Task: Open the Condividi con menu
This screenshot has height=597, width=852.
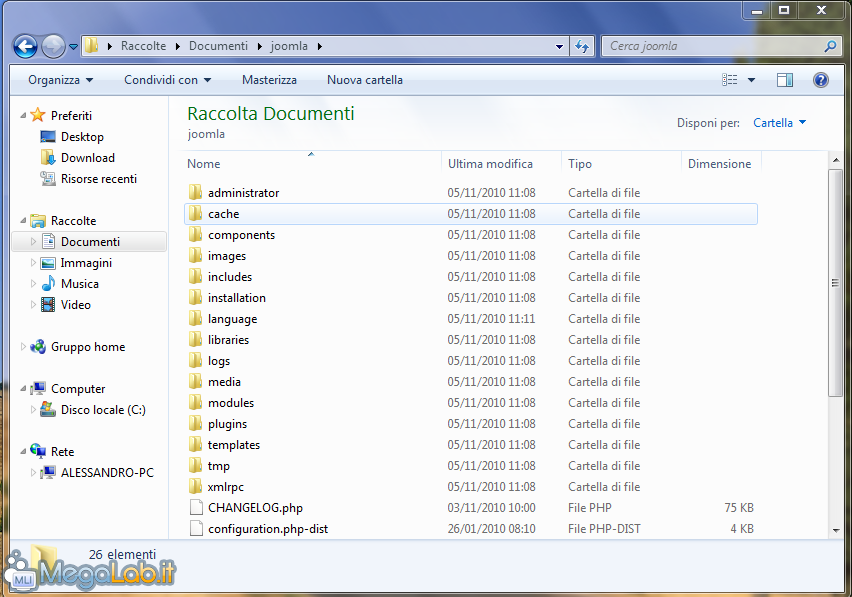Action: [167, 80]
